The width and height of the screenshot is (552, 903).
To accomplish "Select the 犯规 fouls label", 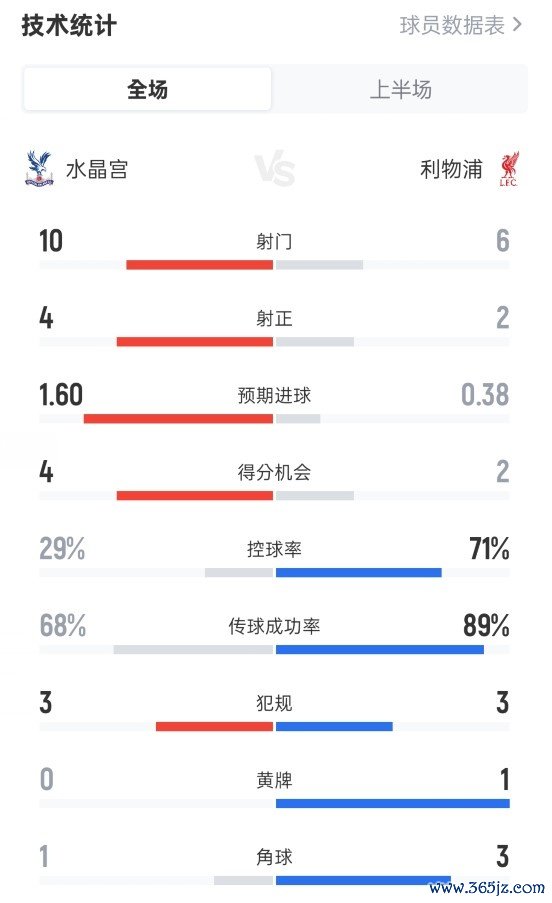I will point(274,703).
